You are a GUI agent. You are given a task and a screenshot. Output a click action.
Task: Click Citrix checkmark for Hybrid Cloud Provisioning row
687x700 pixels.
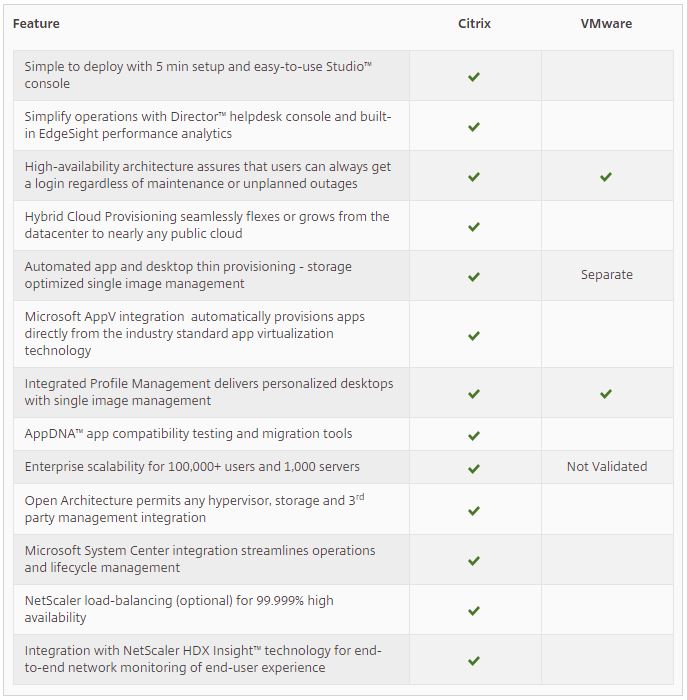(x=474, y=227)
